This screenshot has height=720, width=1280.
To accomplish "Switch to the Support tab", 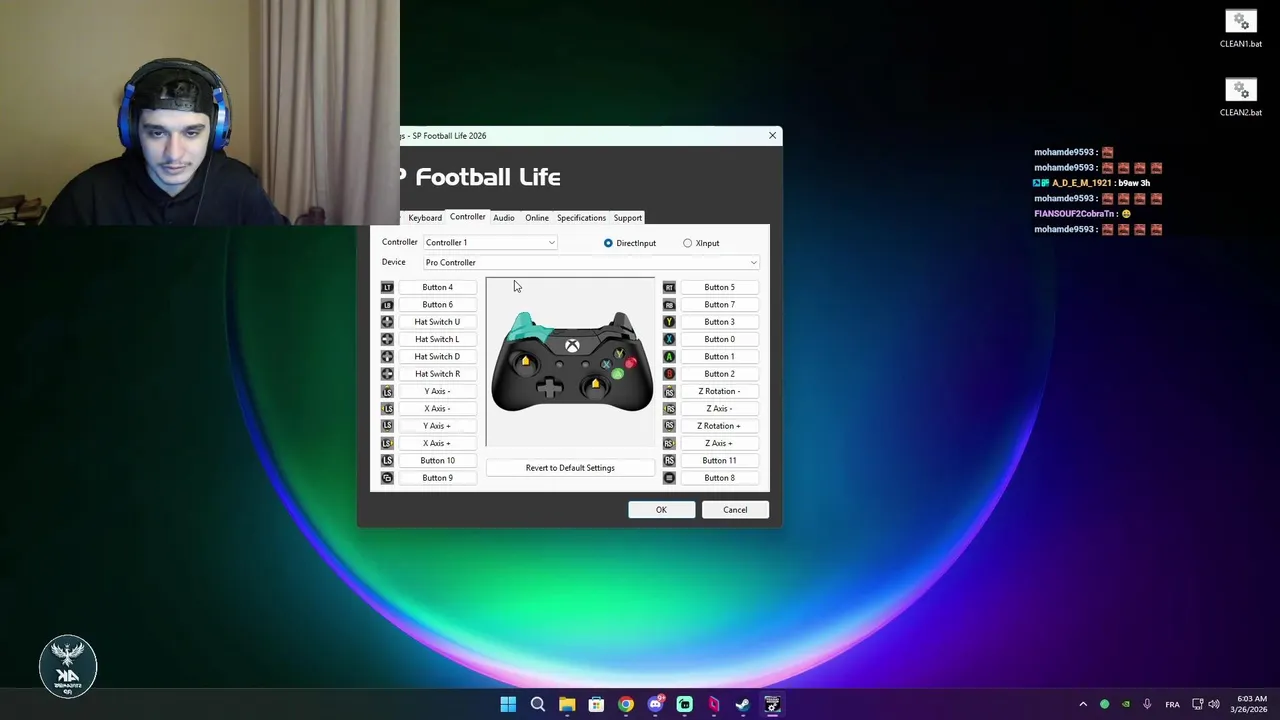I will [628, 218].
